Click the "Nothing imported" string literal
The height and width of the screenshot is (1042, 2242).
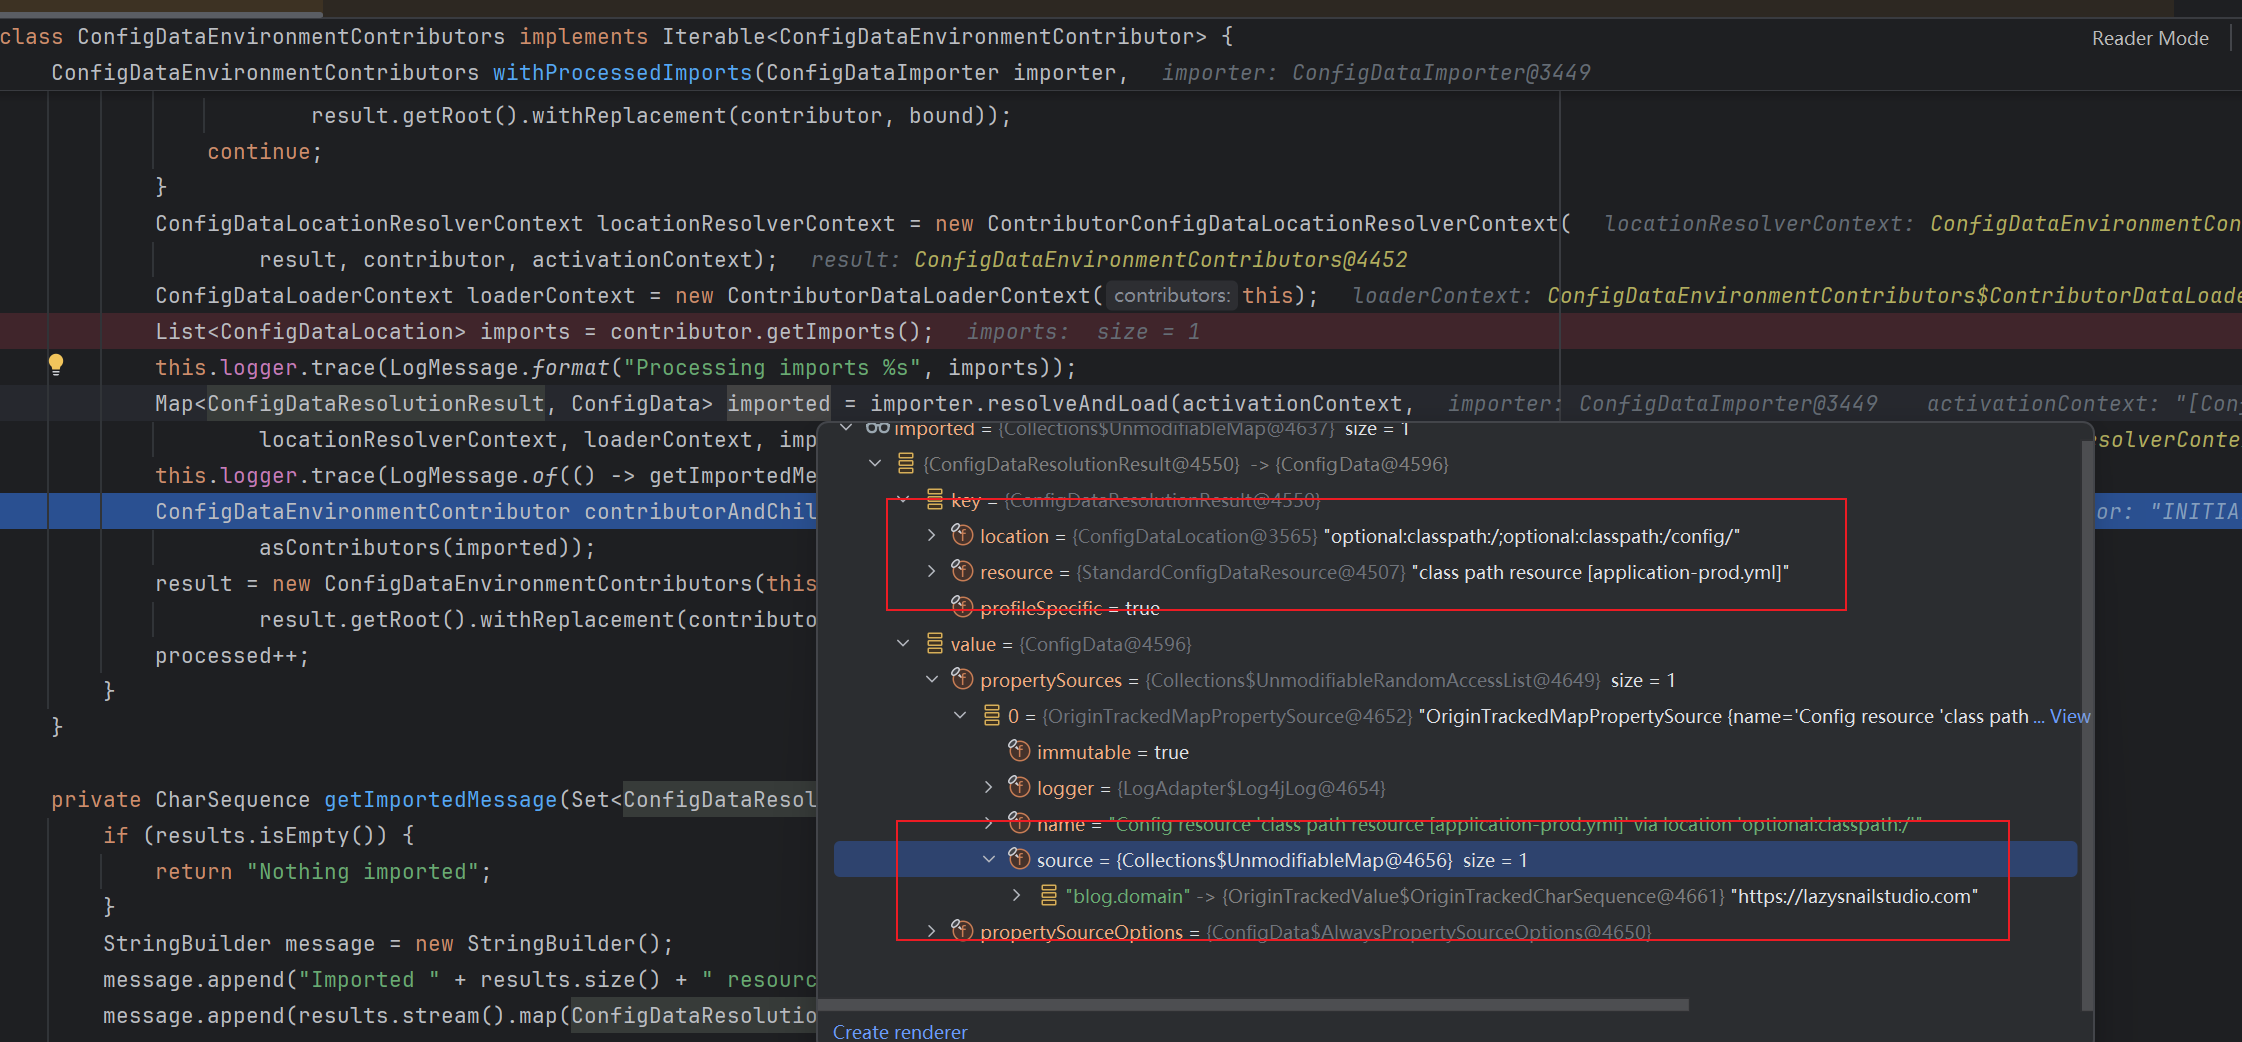pyautogui.click(x=363, y=871)
